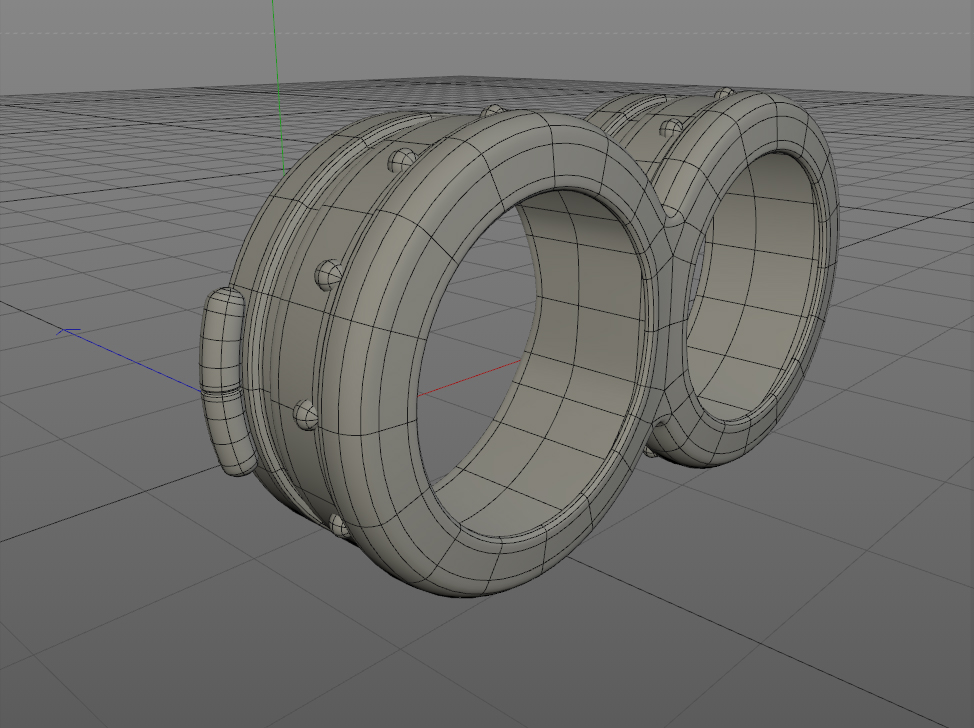The width and height of the screenshot is (974, 728).
Task: Select the lowest rivet on the nearer eyepiece
Action: point(339,527)
